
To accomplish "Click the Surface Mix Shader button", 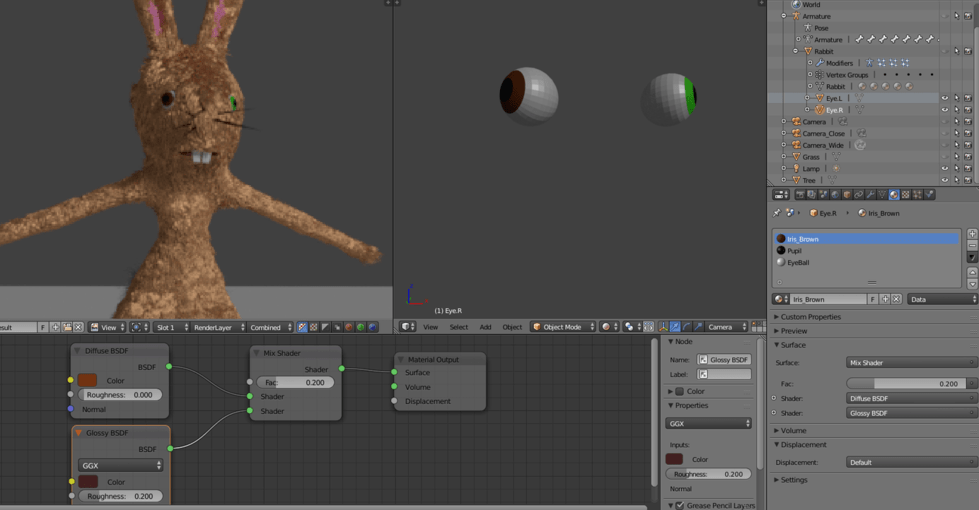I will tap(910, 363).
